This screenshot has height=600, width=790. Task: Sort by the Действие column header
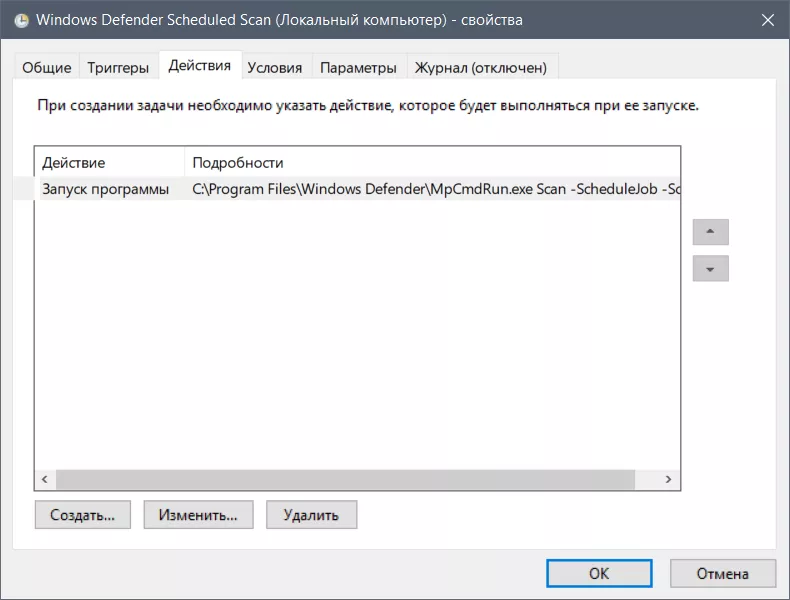109,163
